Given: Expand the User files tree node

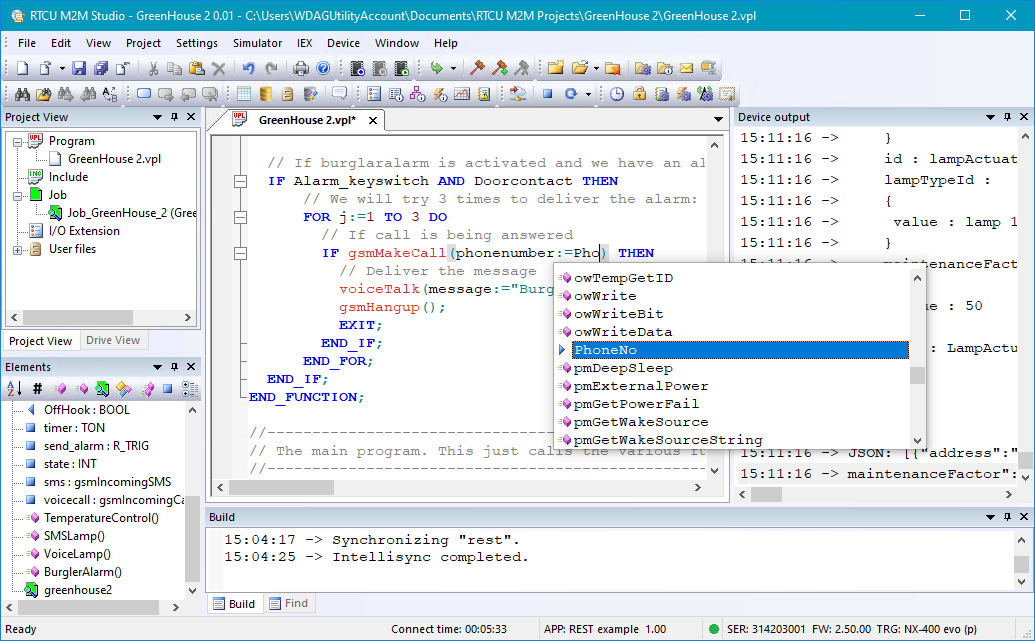Looking at the screenshot, I should [x=18, y=249].
